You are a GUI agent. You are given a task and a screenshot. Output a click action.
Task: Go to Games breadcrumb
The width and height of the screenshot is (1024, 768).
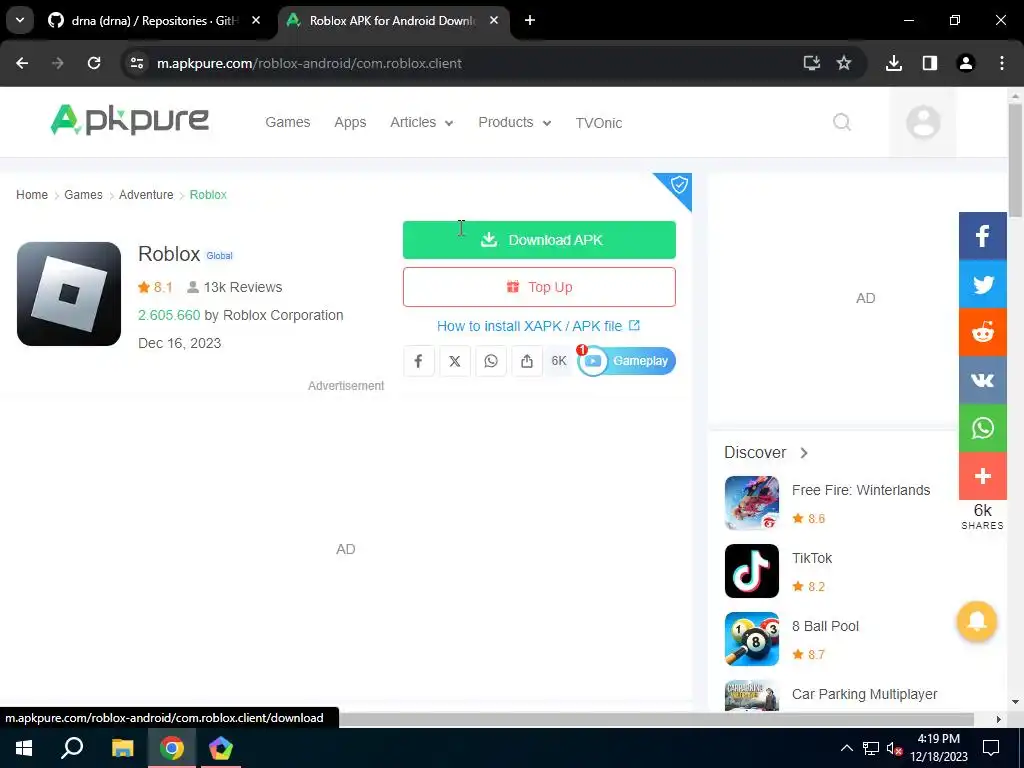point(83,195)
